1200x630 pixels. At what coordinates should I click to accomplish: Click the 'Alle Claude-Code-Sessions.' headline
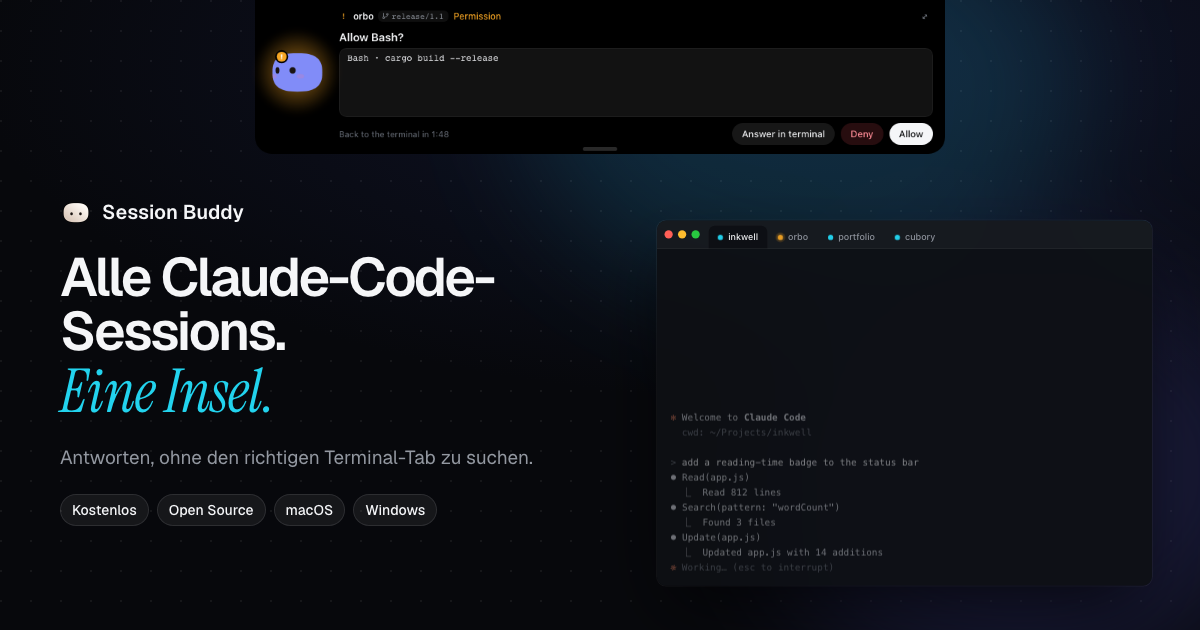click(278, 305)
